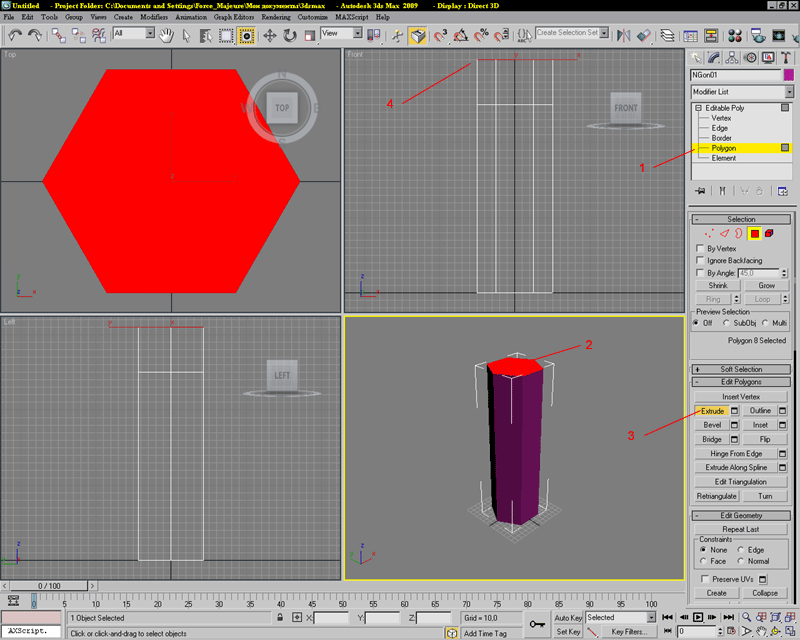Click the Redo arrow in the toolbar
800x640 pixels.
(x=35, y=35)
